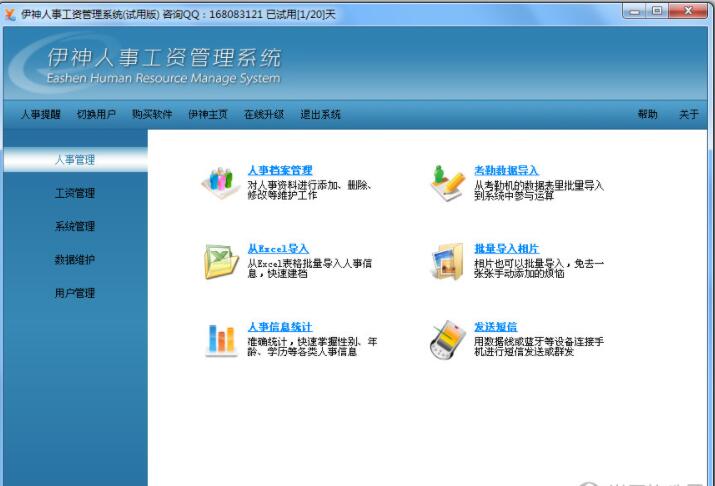Image resolution: width=715 pixels, height=486 pixels.
Task: Click description text 对人事资料进行添加、删除
Action: click(x=309, y=185)
